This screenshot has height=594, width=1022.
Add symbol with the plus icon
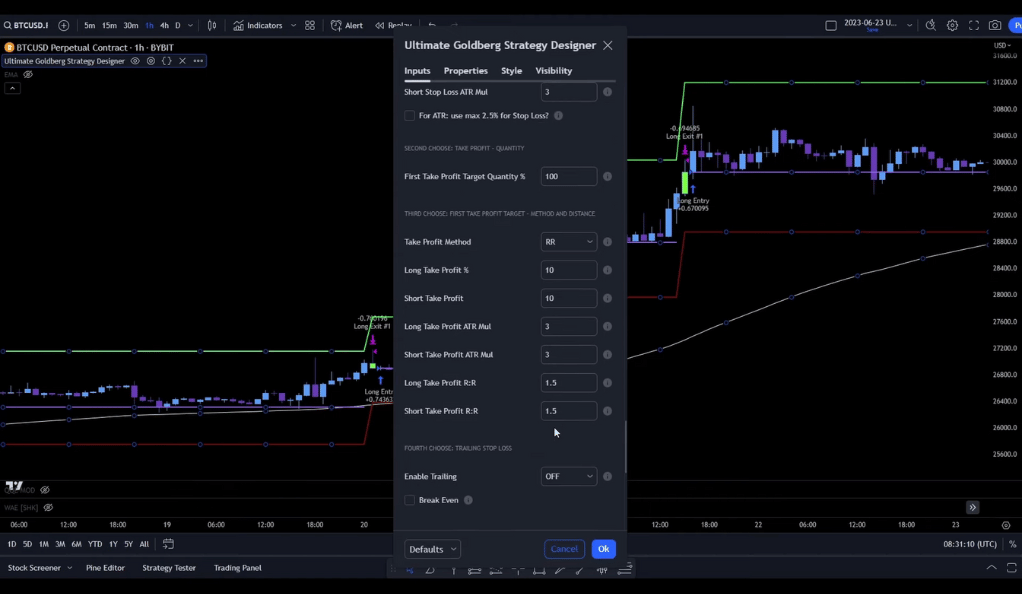click(x=63, y=25)
